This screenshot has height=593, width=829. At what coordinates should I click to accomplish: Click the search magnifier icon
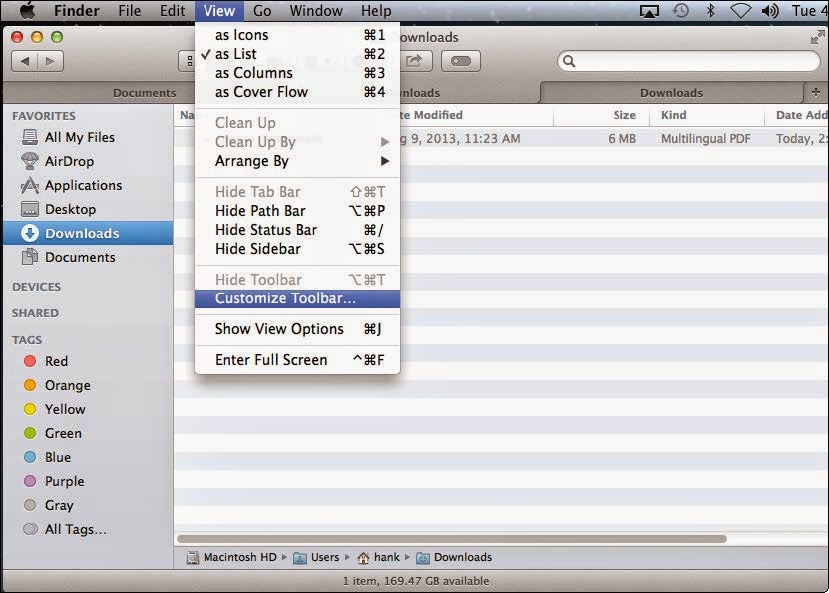569,61
